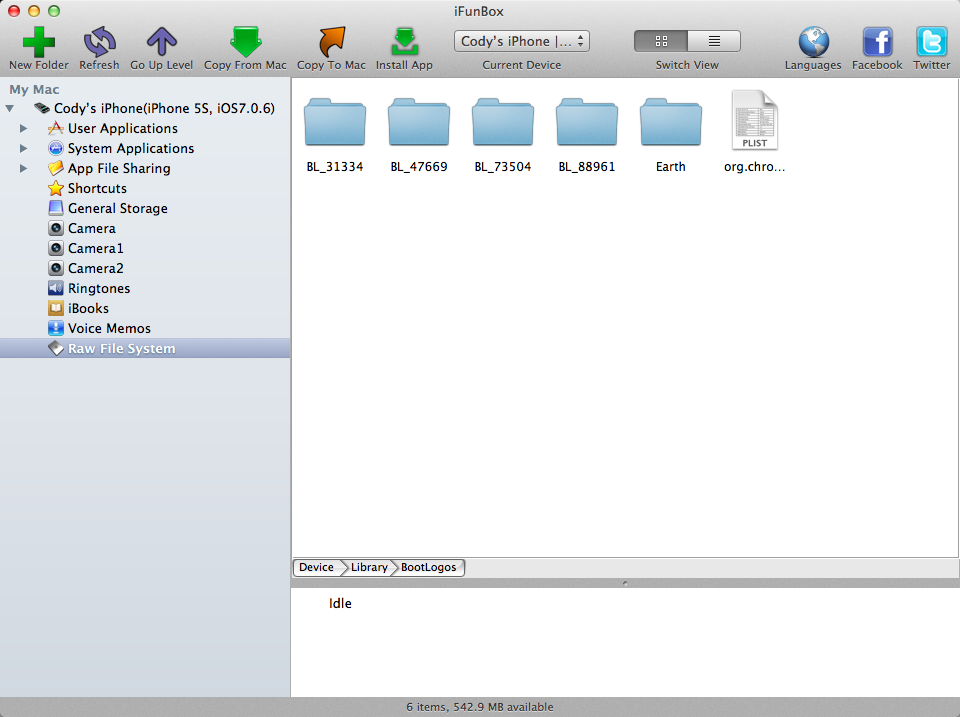
Task: Open the Install App tool
Action: (x=404, y=43)
